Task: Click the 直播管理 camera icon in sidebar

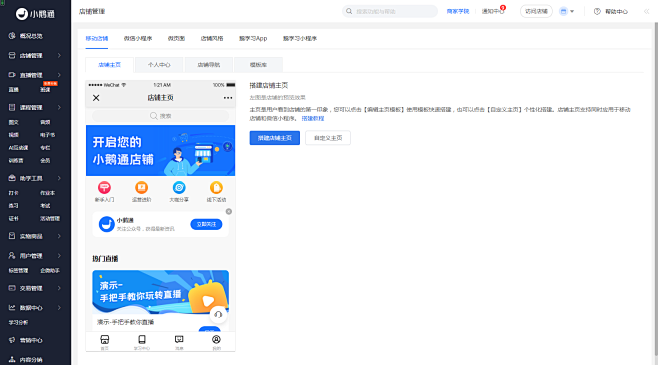Action: [x=12, y=75]
